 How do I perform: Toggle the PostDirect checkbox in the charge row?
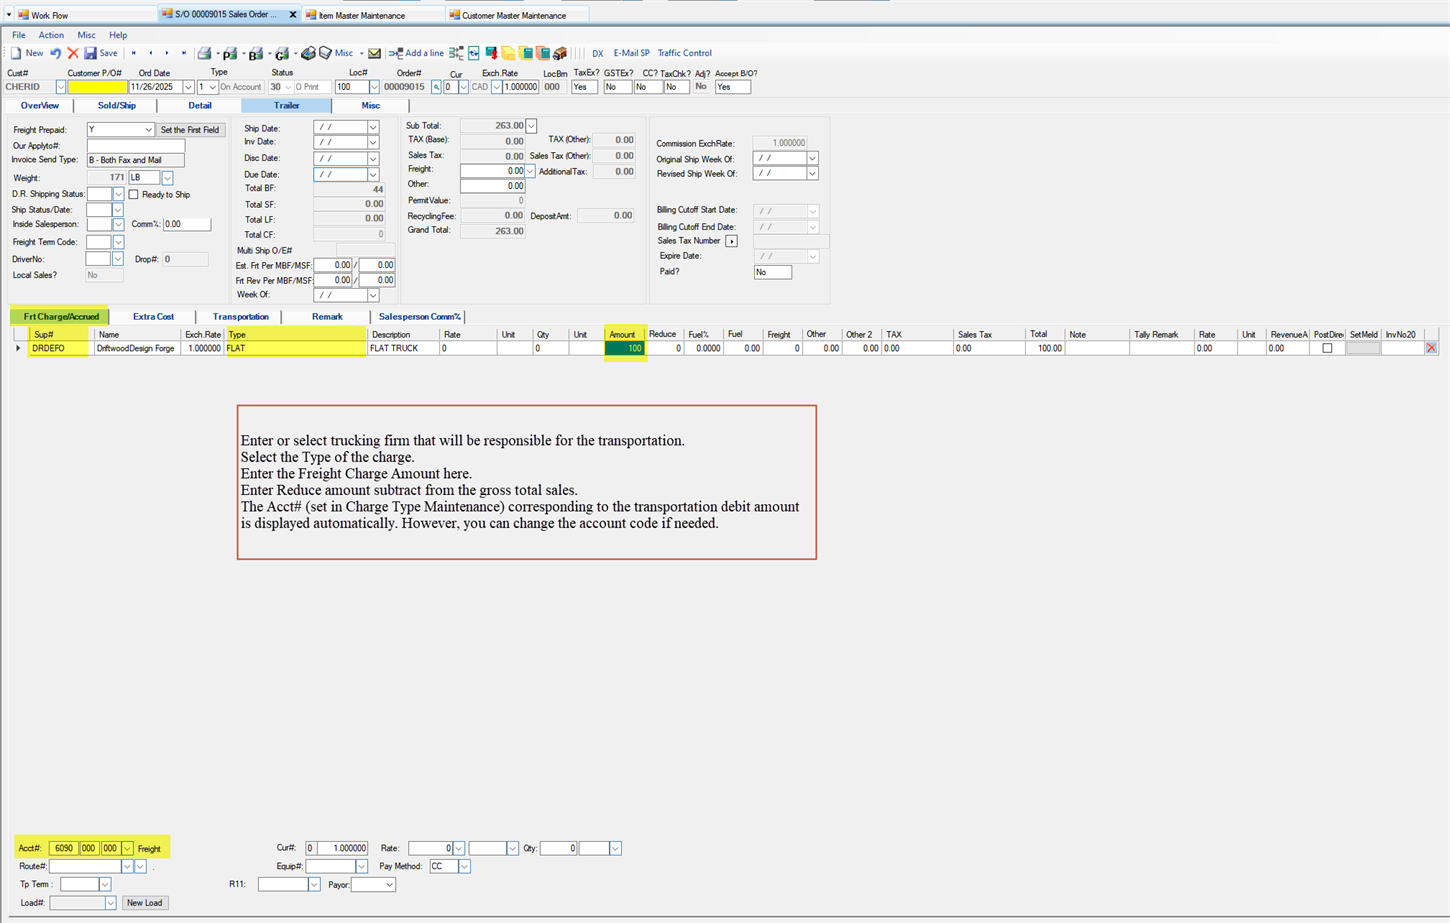click(x=1327, y=347)
